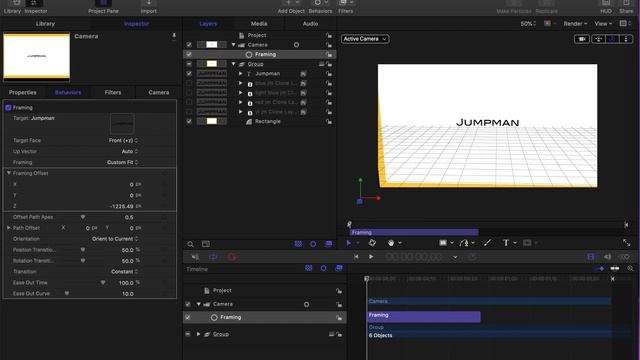
Task: Select the purple Framing bar in timeline
Action: pyautogui.click(x=424, y=317)
